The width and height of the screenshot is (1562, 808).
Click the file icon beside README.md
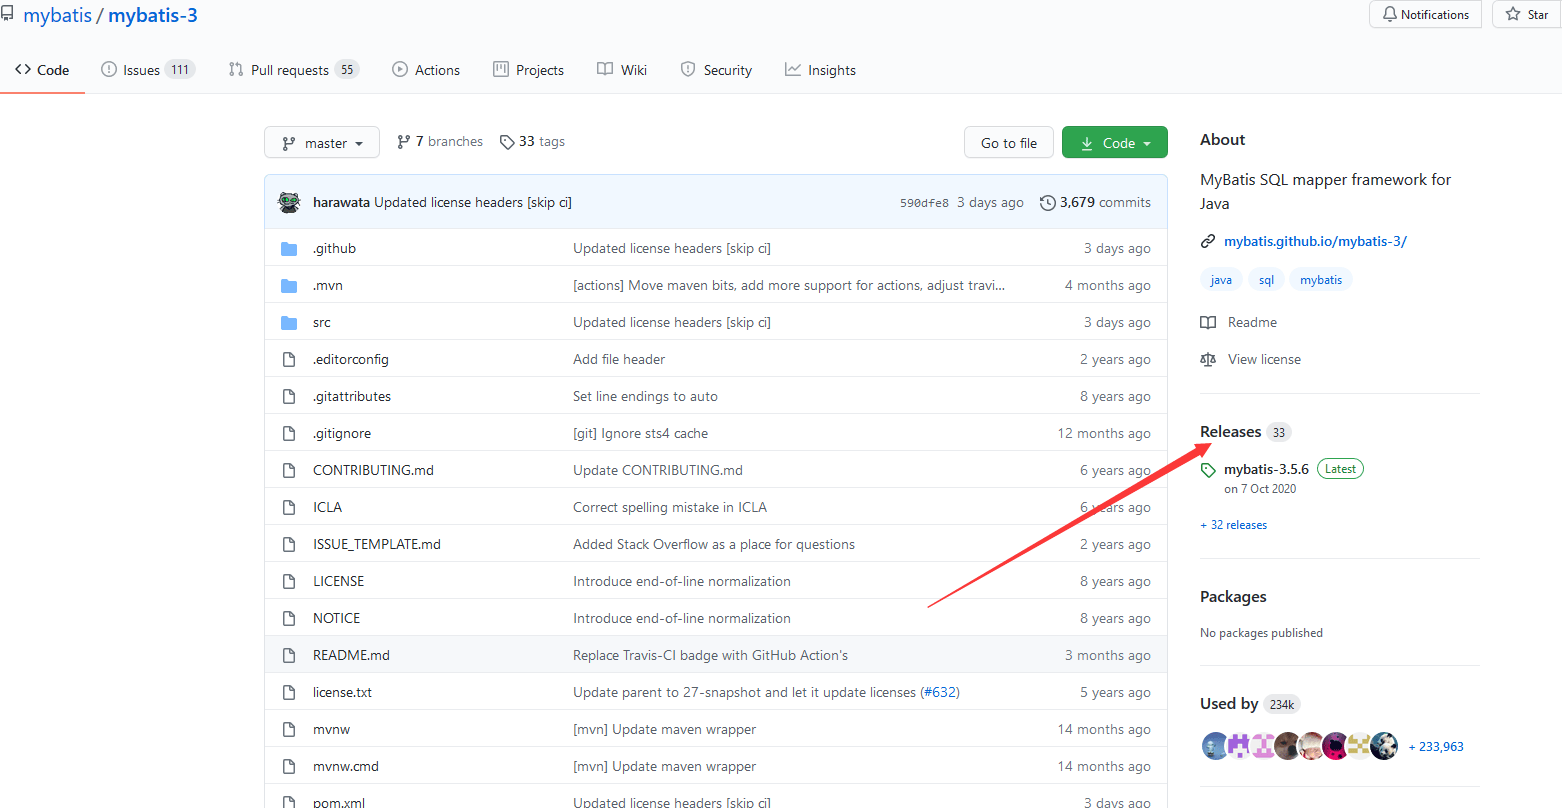tap(289, 656)
